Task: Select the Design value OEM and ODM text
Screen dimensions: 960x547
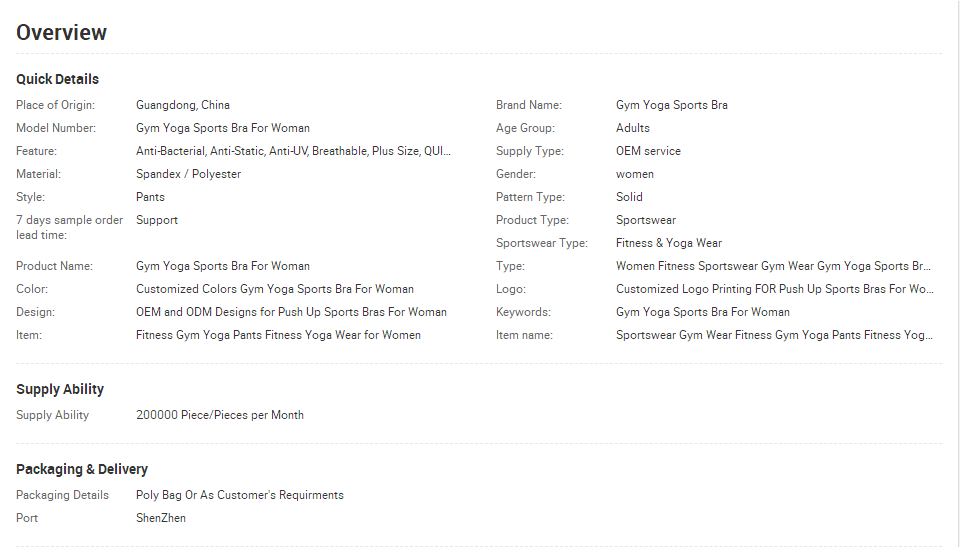Action: pyautogui.click(x=291, y=312)
